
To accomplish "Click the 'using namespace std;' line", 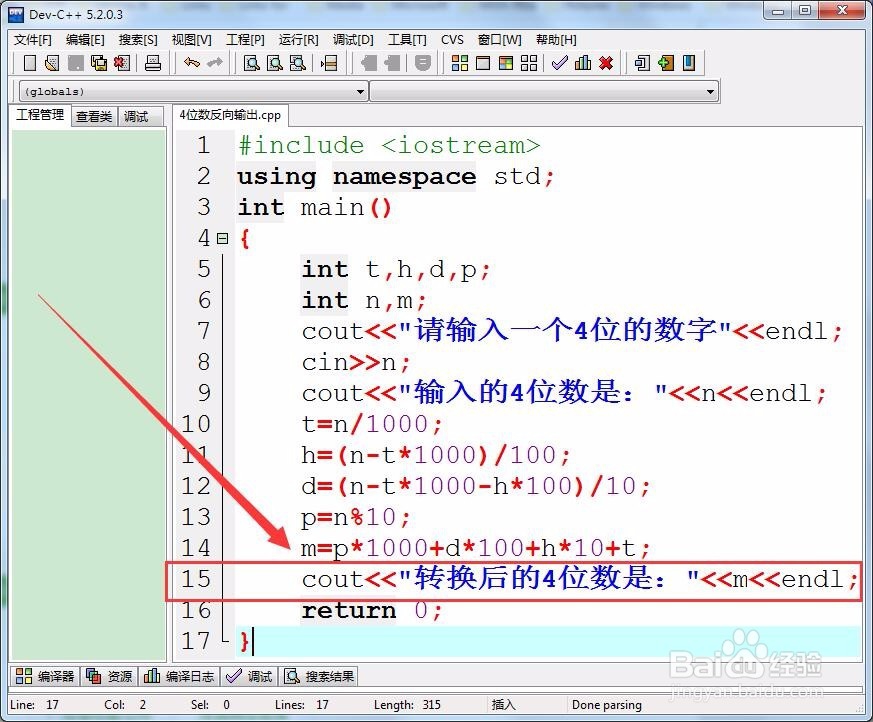I will (x=395, y=176).
